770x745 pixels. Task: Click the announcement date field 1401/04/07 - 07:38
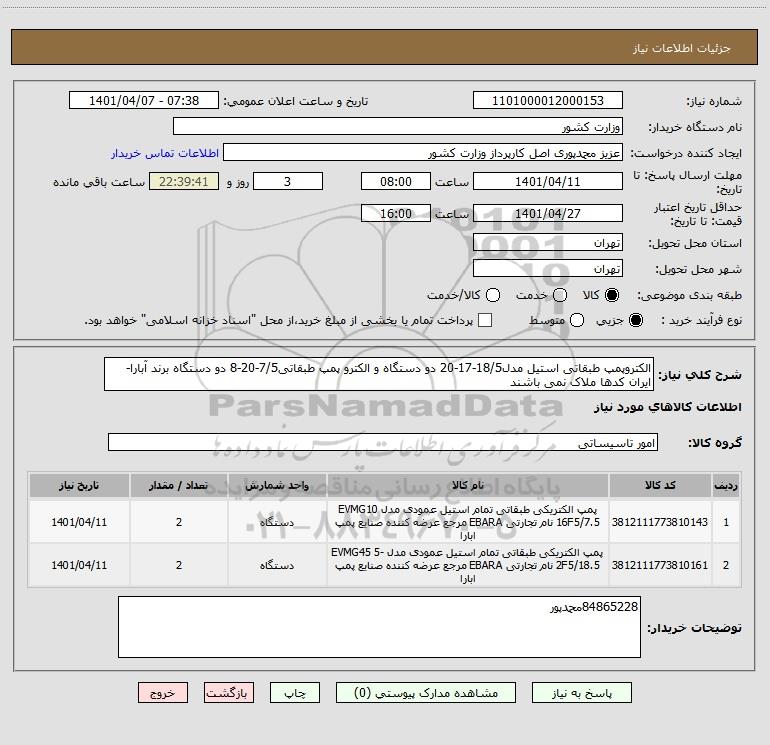[144, 101]
